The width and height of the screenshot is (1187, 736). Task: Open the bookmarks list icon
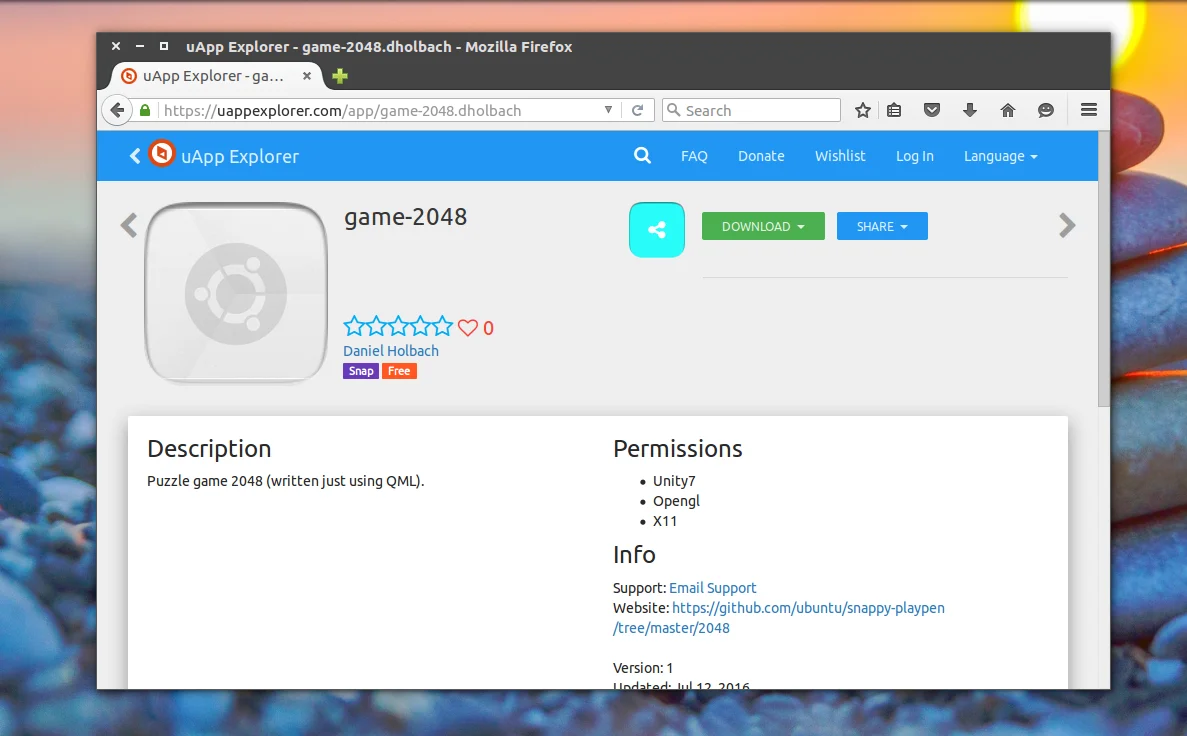tap(894, 111)
